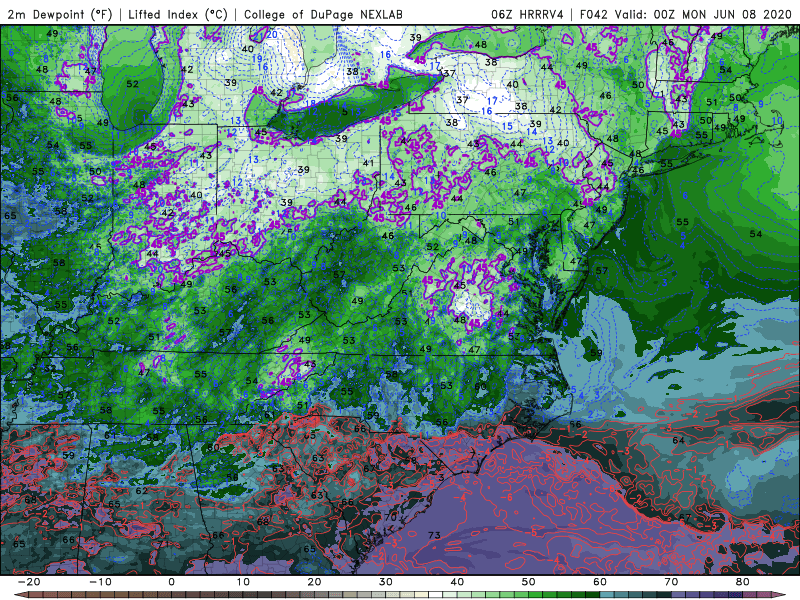
Task: Click the "-10" colorbar scale label
Action: tap(100, 582)
